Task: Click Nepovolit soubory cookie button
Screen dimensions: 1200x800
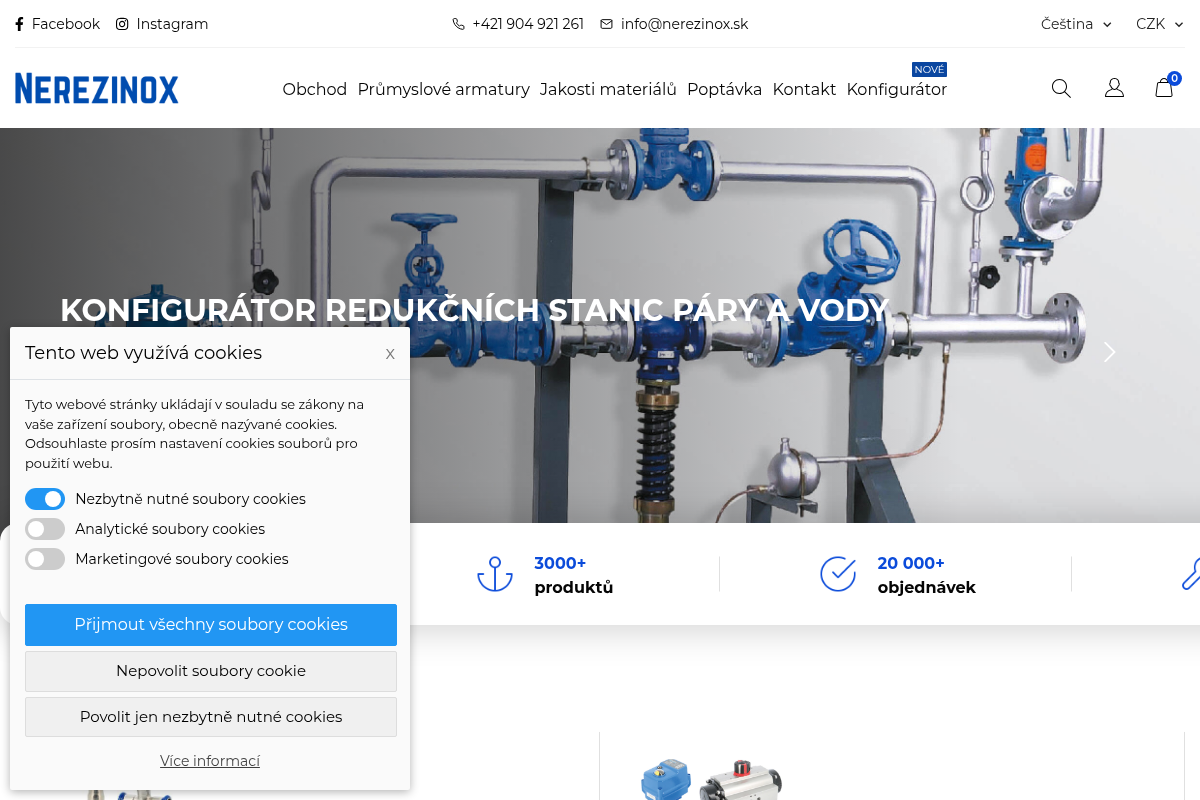Action: click(211, 671)
